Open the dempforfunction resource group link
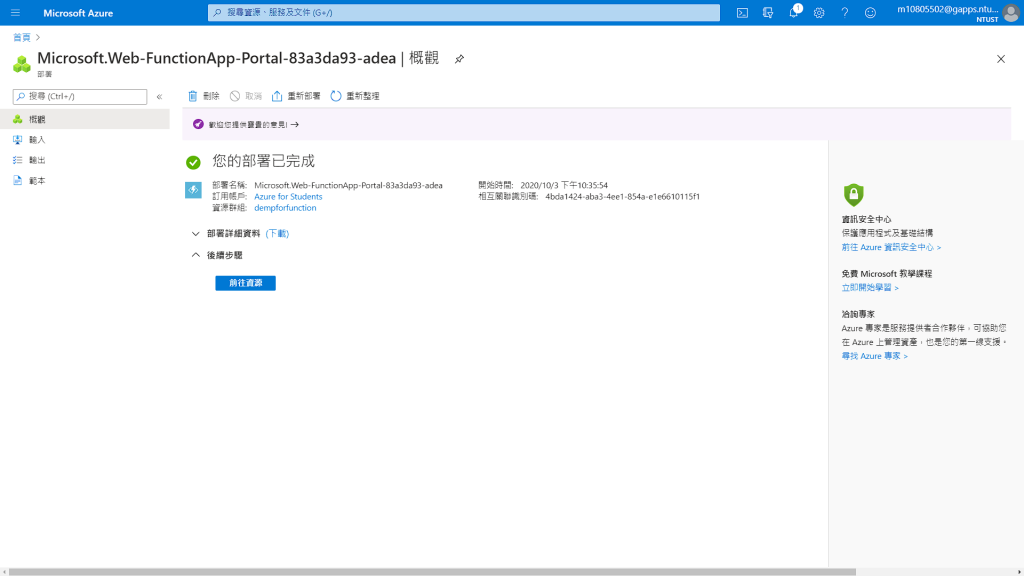Screen dimensions: 1024x576 [285, 208]
